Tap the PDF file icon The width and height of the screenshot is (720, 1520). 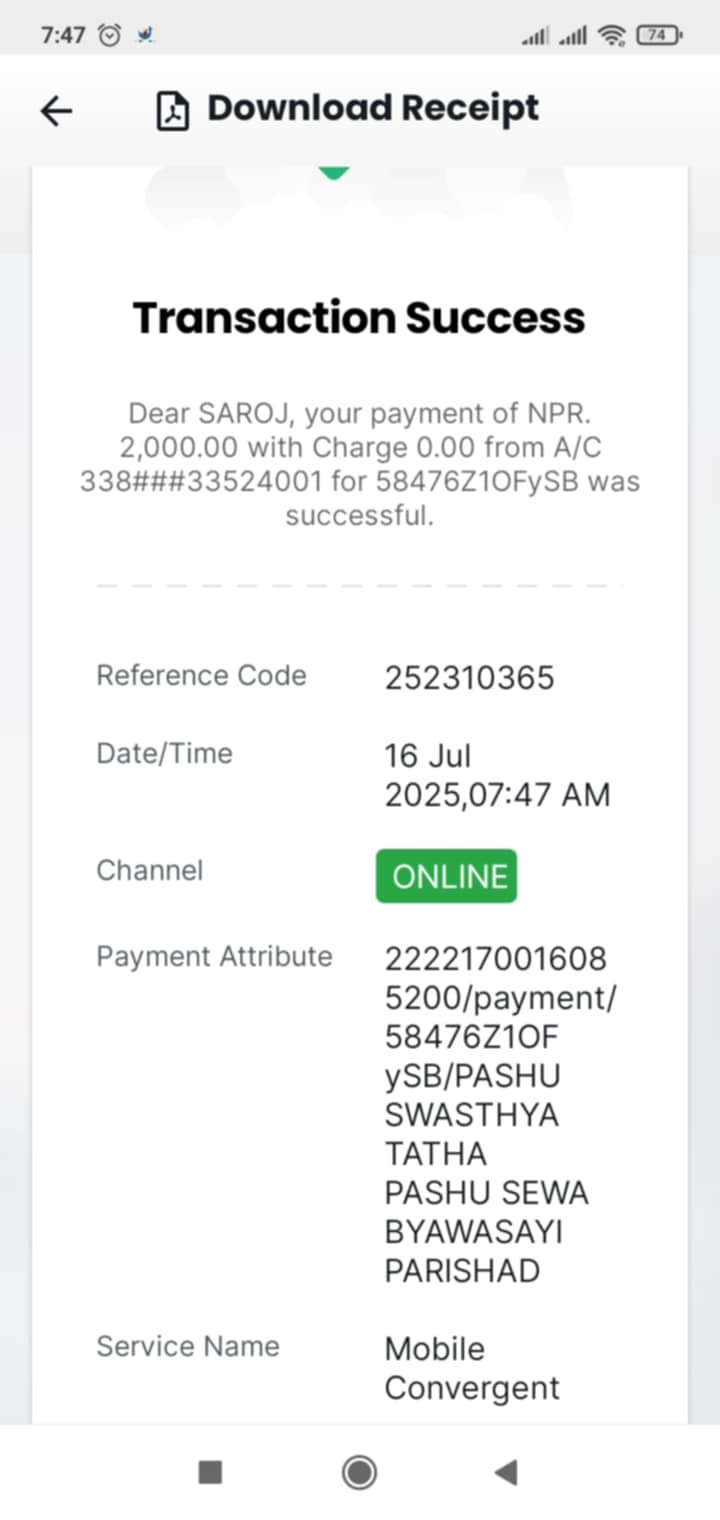(x=173, y=110)
